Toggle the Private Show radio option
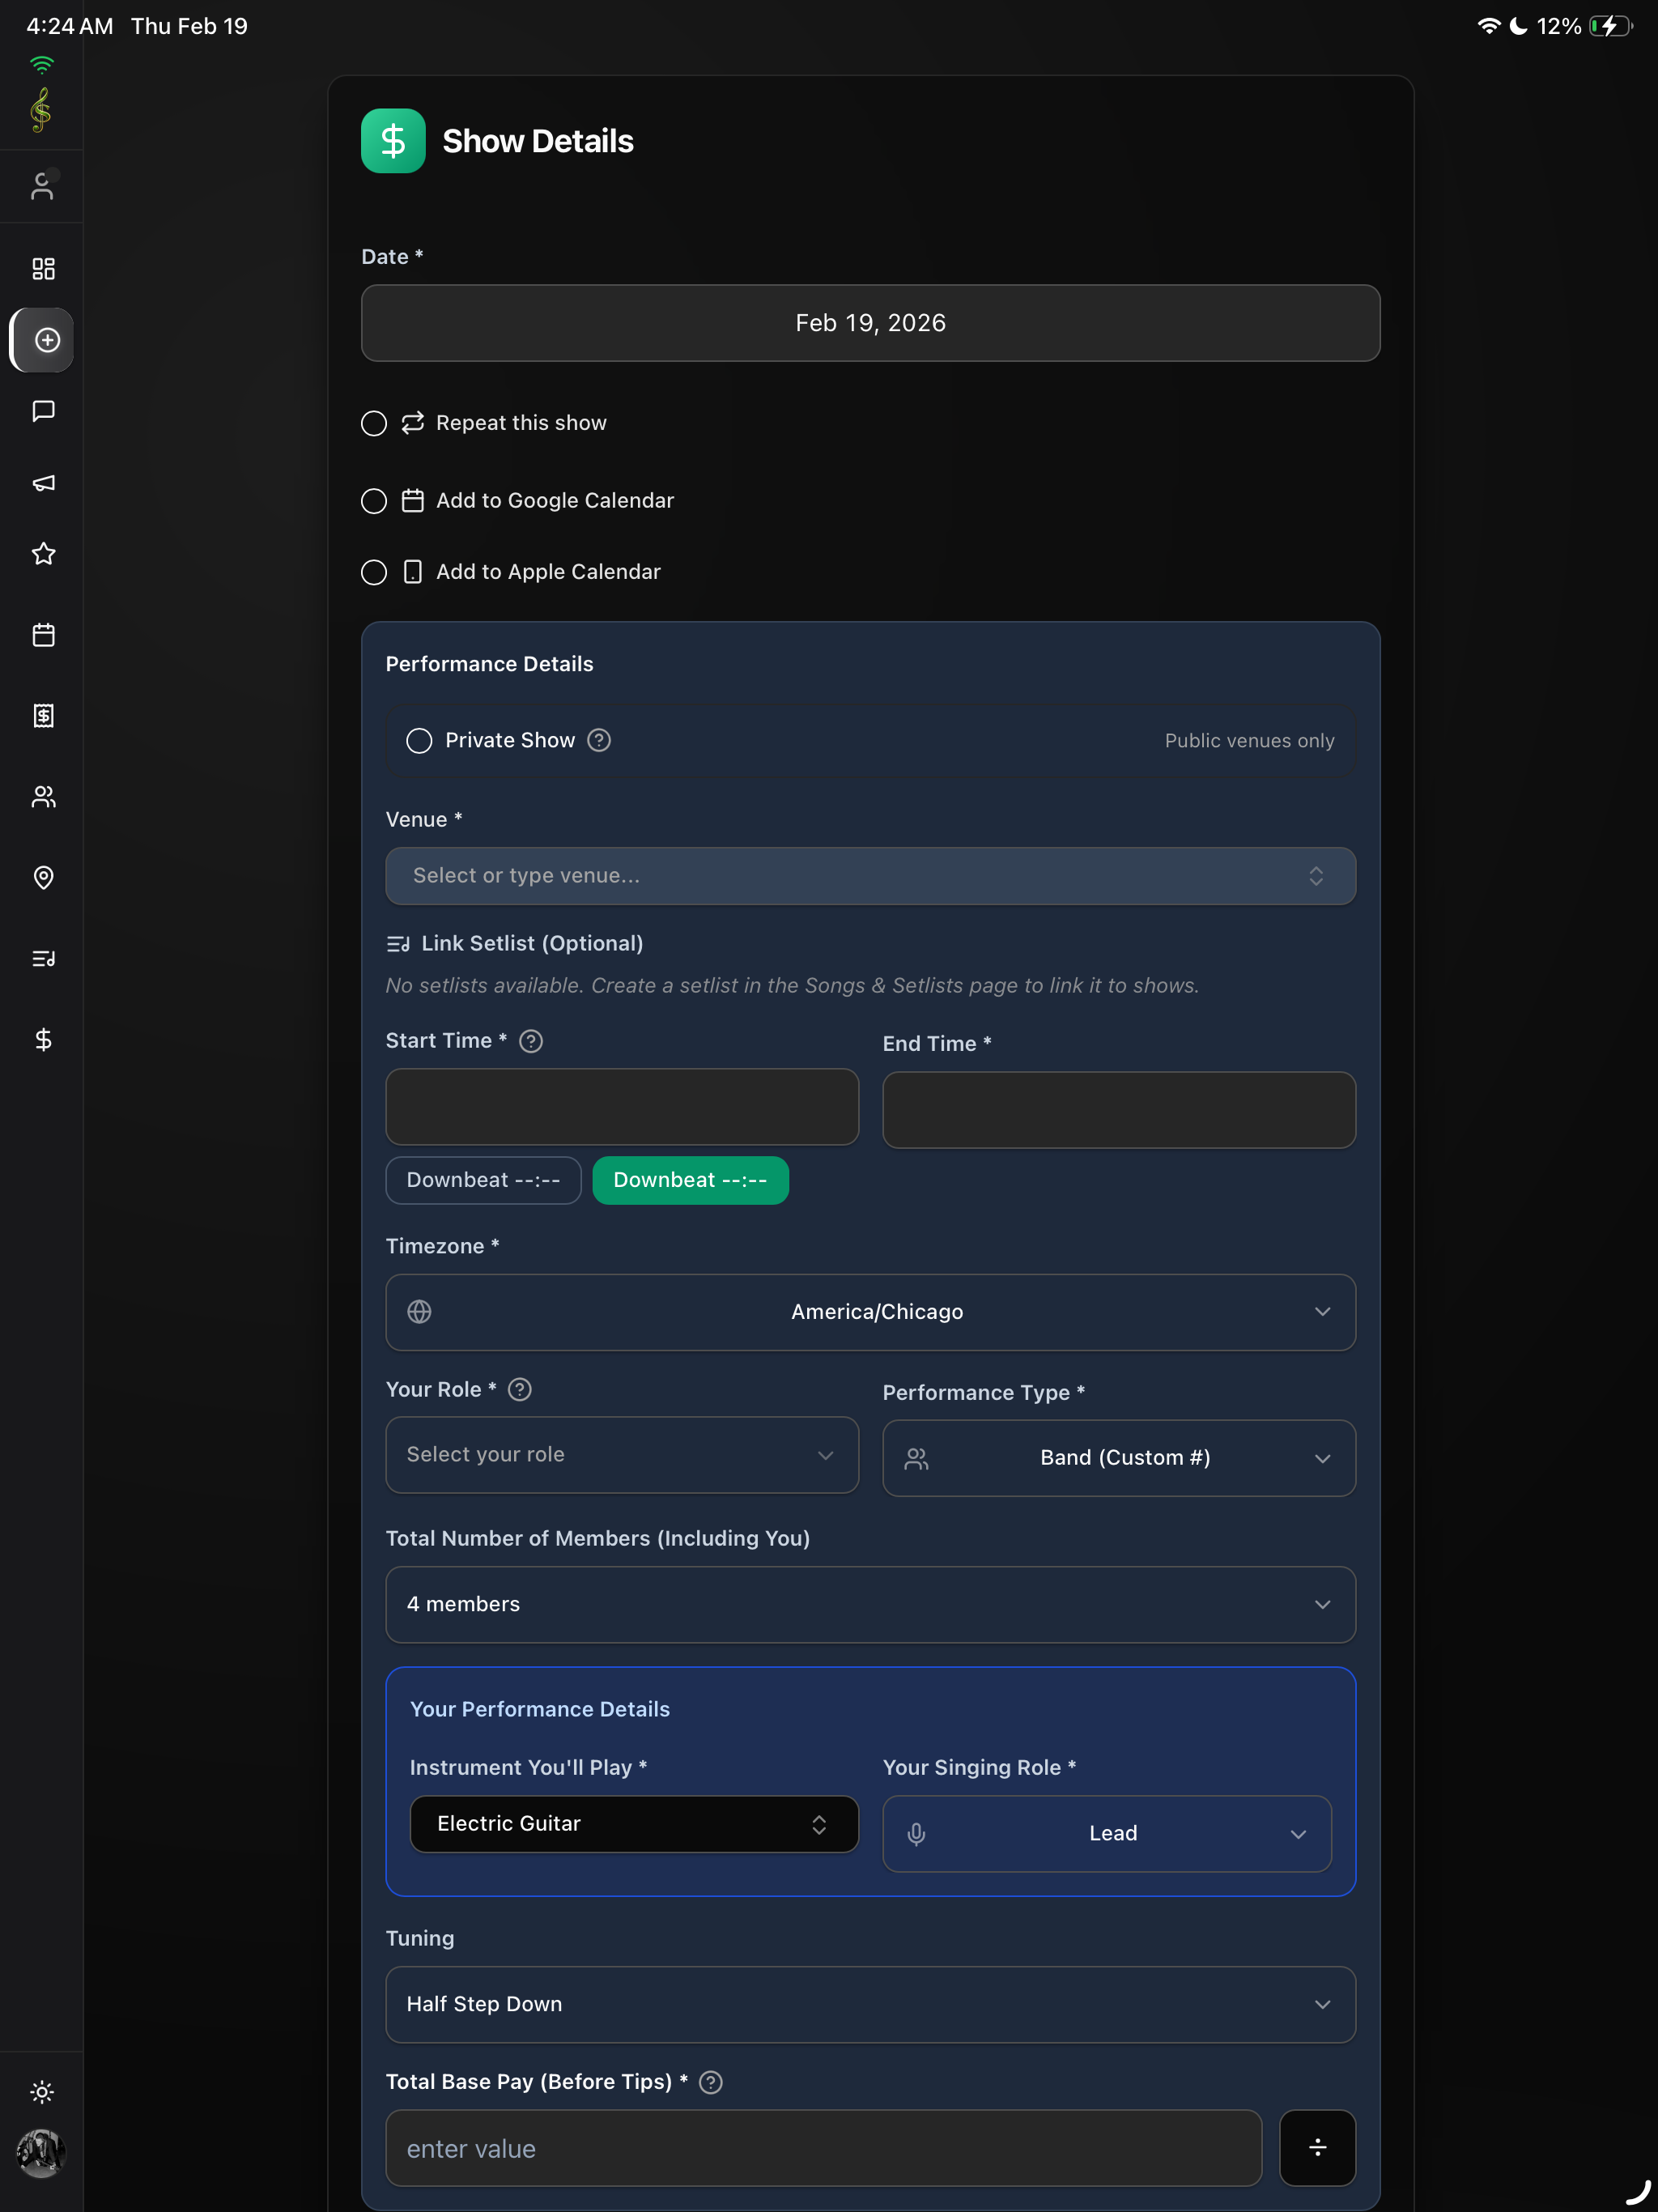This screenshot has width=1658, height=2212. (419, 740)
